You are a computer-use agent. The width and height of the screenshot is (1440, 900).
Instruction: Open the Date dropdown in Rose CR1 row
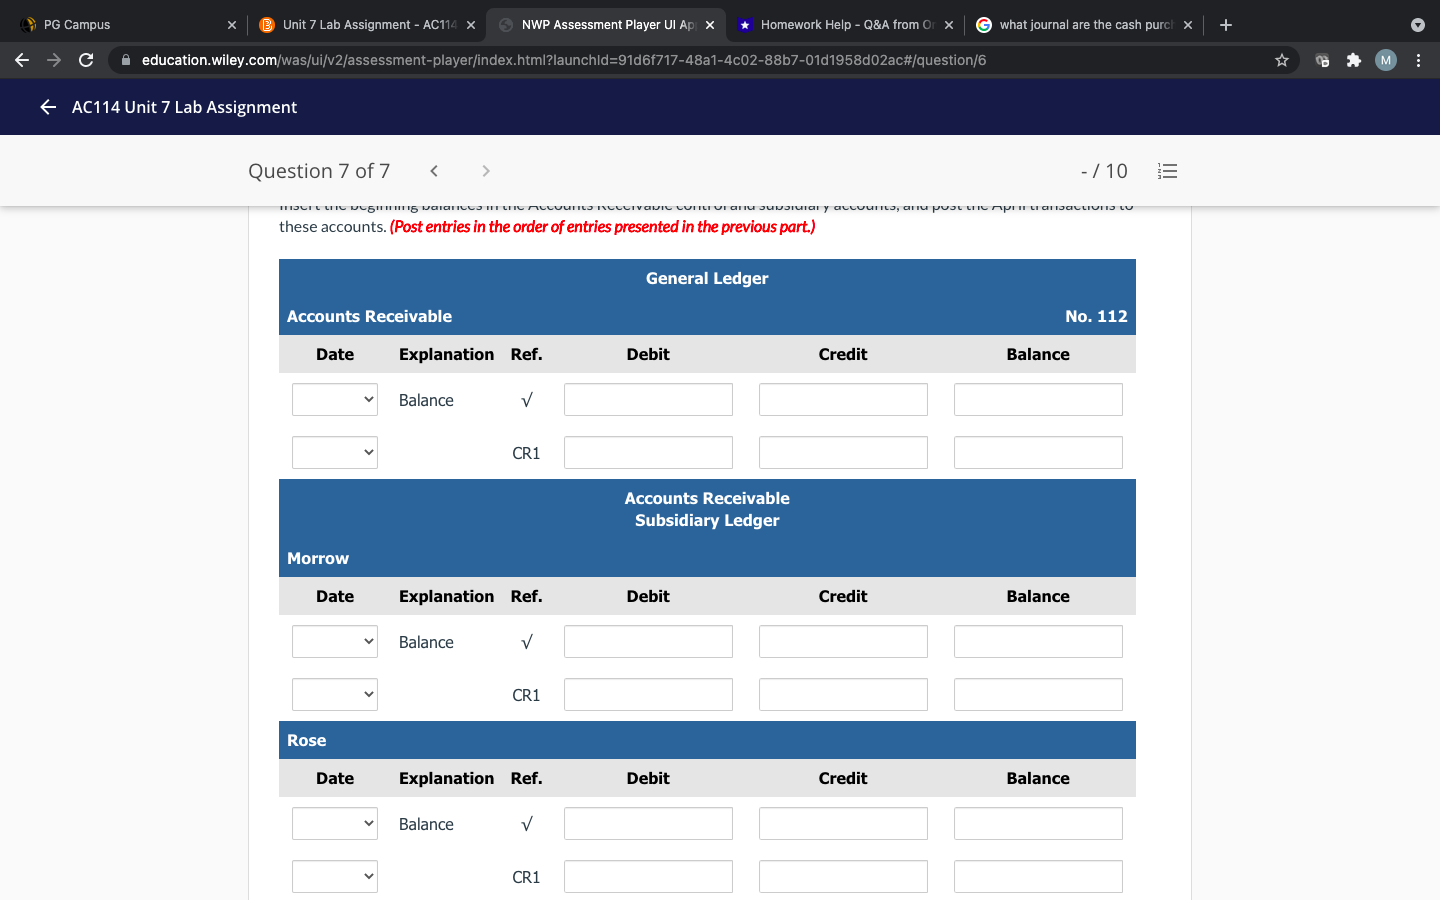pyautogui.click(x=335, y=877)
